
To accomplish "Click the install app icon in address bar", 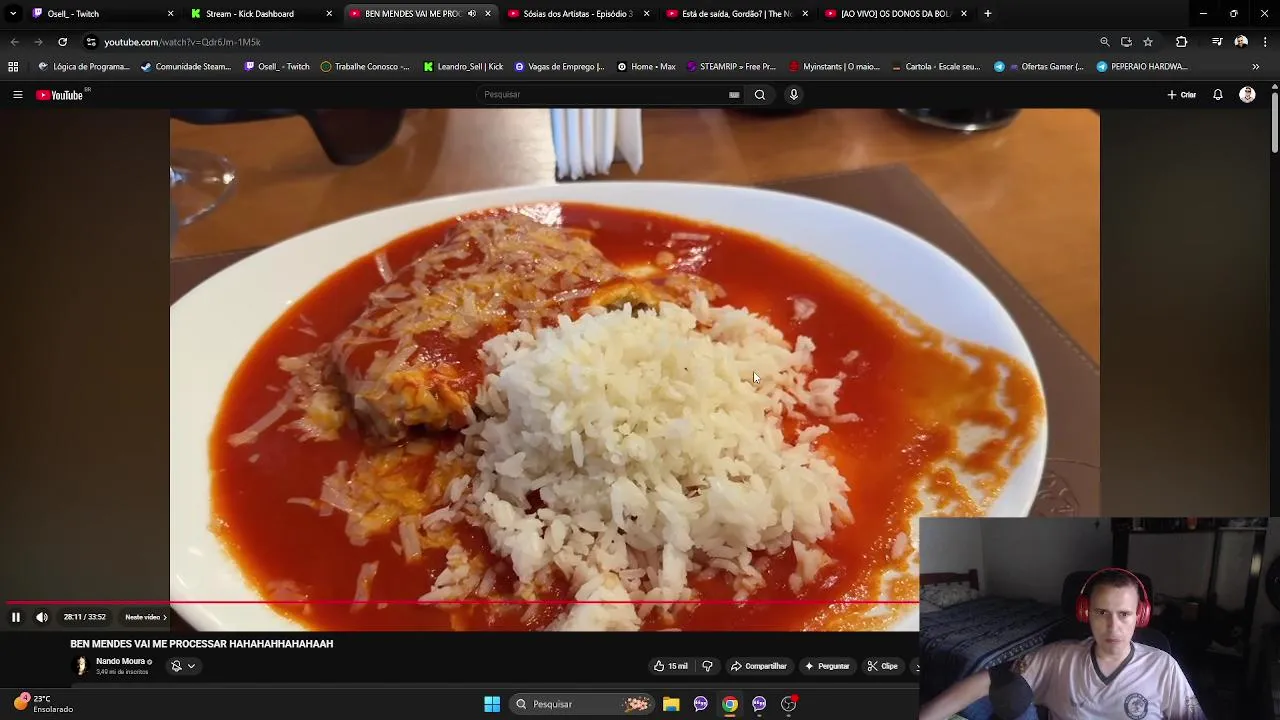I will coord(1126,42).
